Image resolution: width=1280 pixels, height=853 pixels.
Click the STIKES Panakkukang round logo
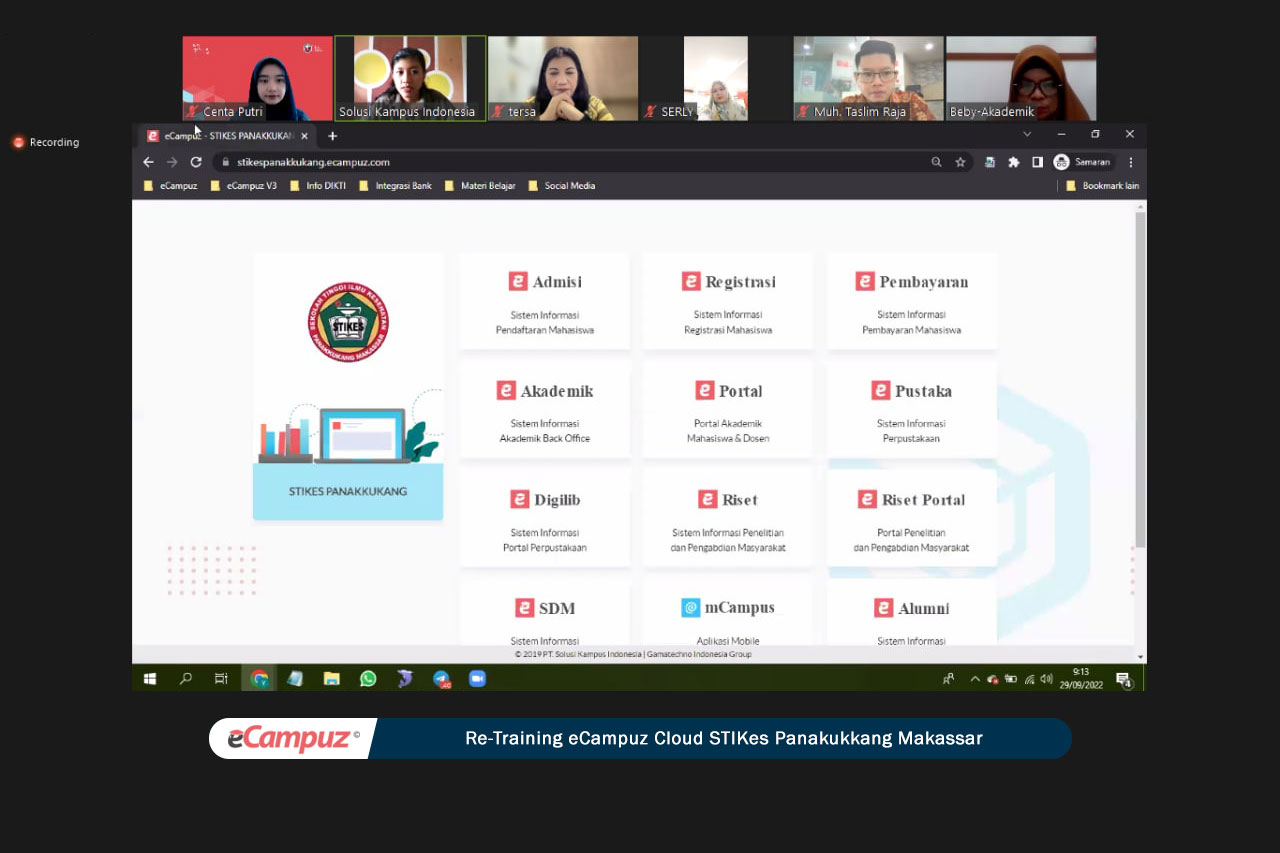coord(348,322)
